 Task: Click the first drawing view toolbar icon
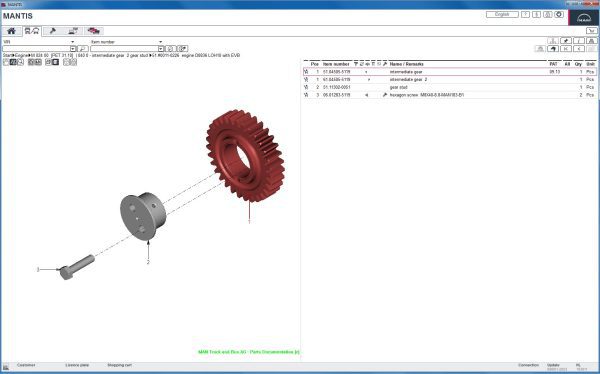tap(6, 62)
